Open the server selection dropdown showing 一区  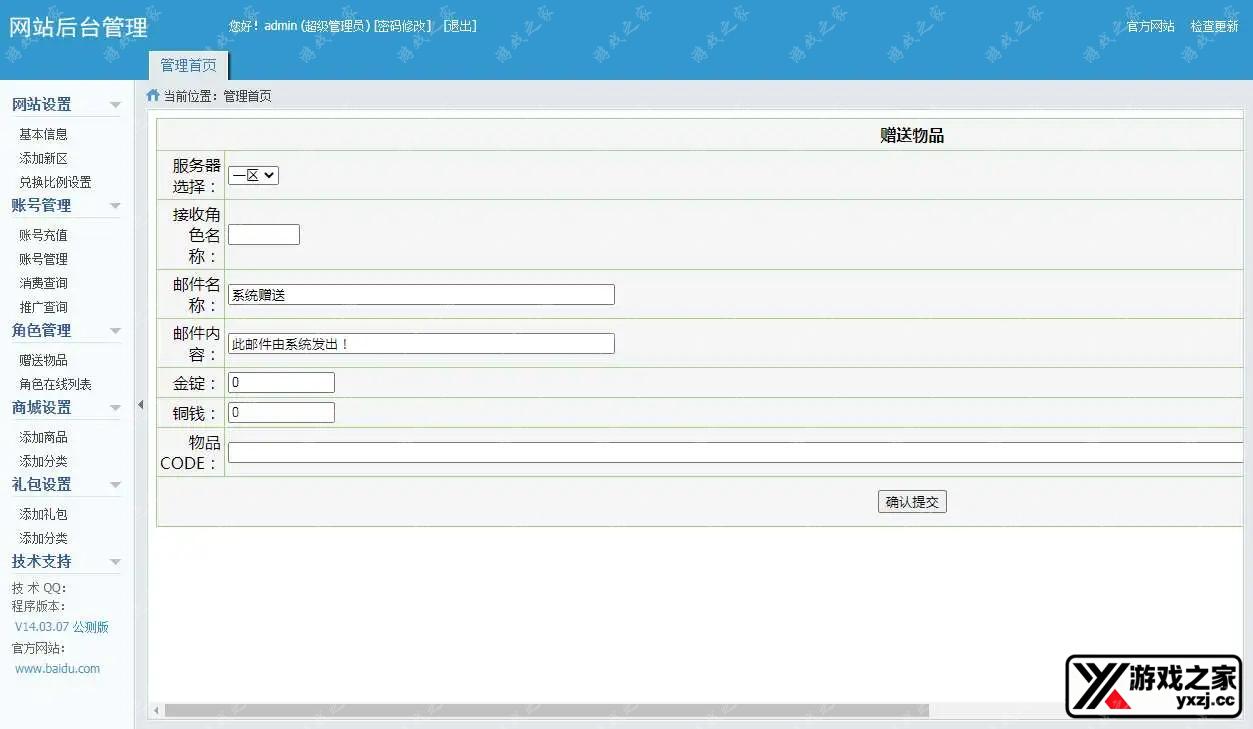coord(253,175)
